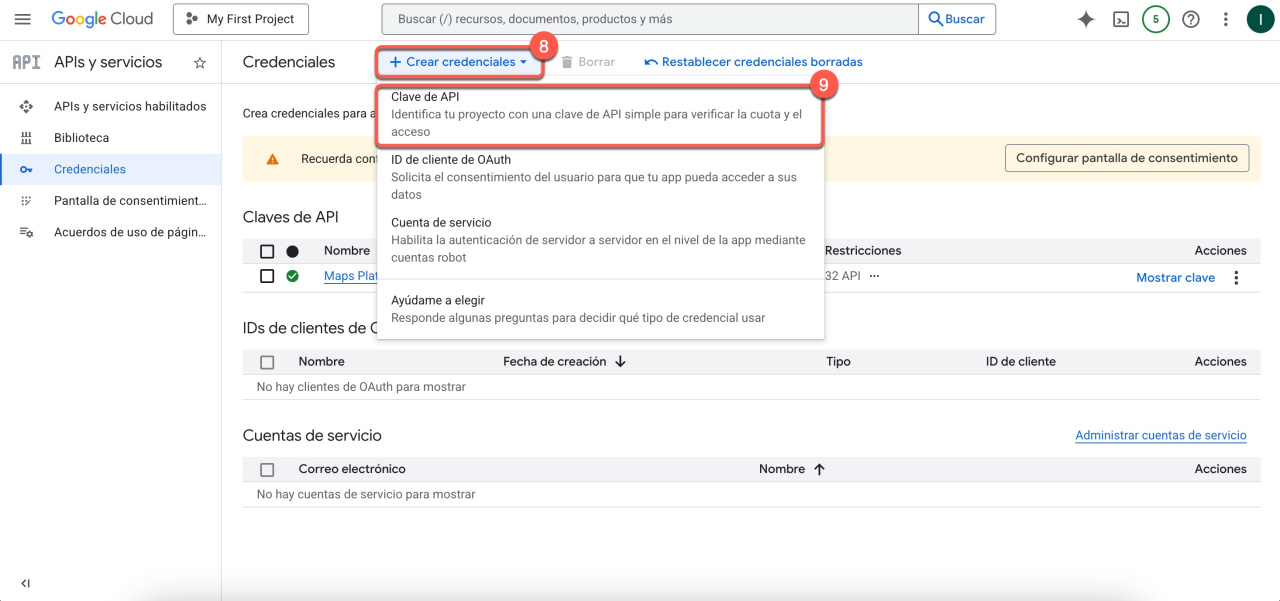Open the green notifications badge showing 5

[1155, 19]
